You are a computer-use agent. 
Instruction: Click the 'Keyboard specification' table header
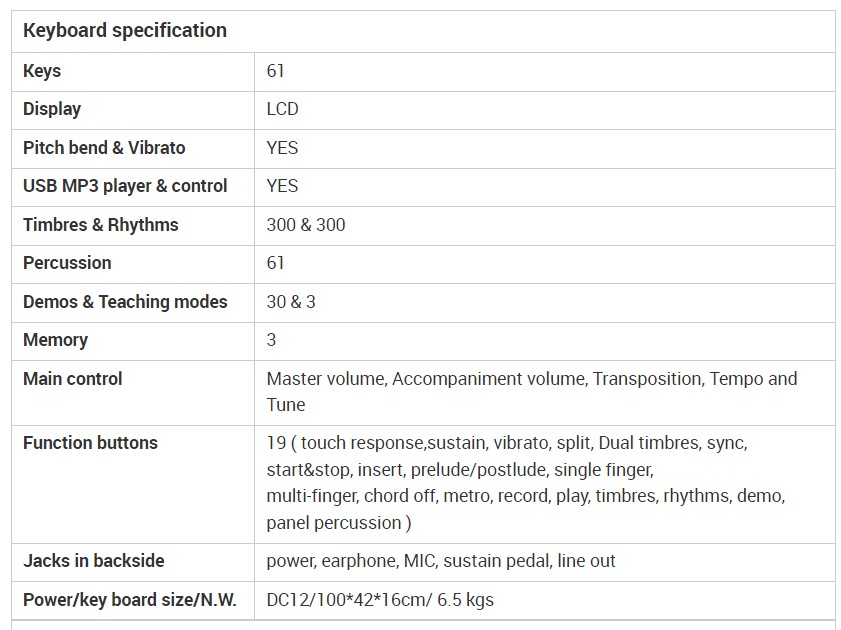click(x=125, y=30)
